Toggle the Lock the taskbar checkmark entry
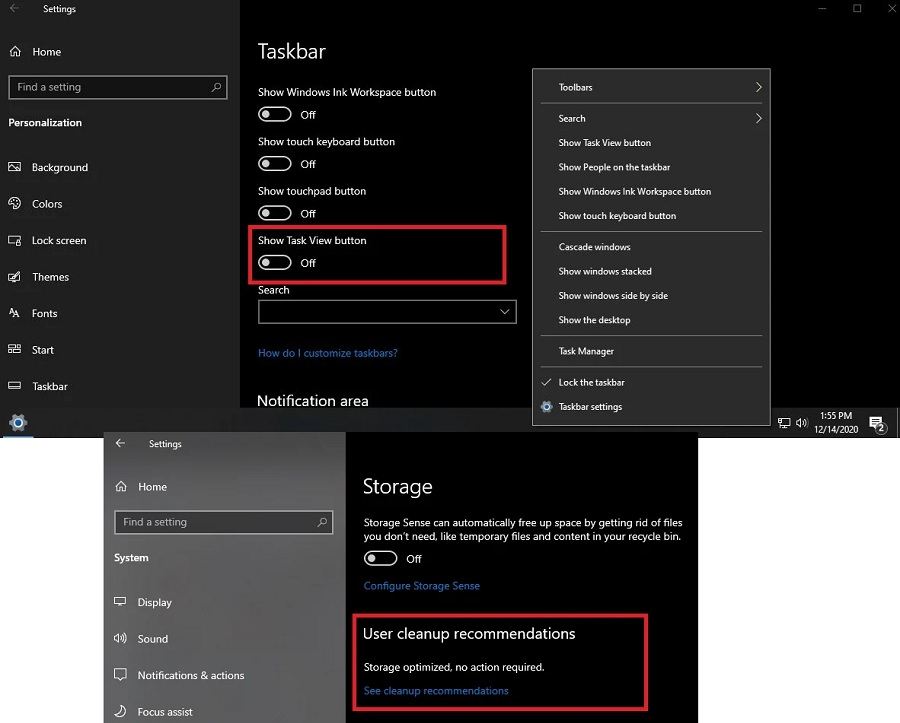Viewport: 900px width, 723px height. point(651,382)
